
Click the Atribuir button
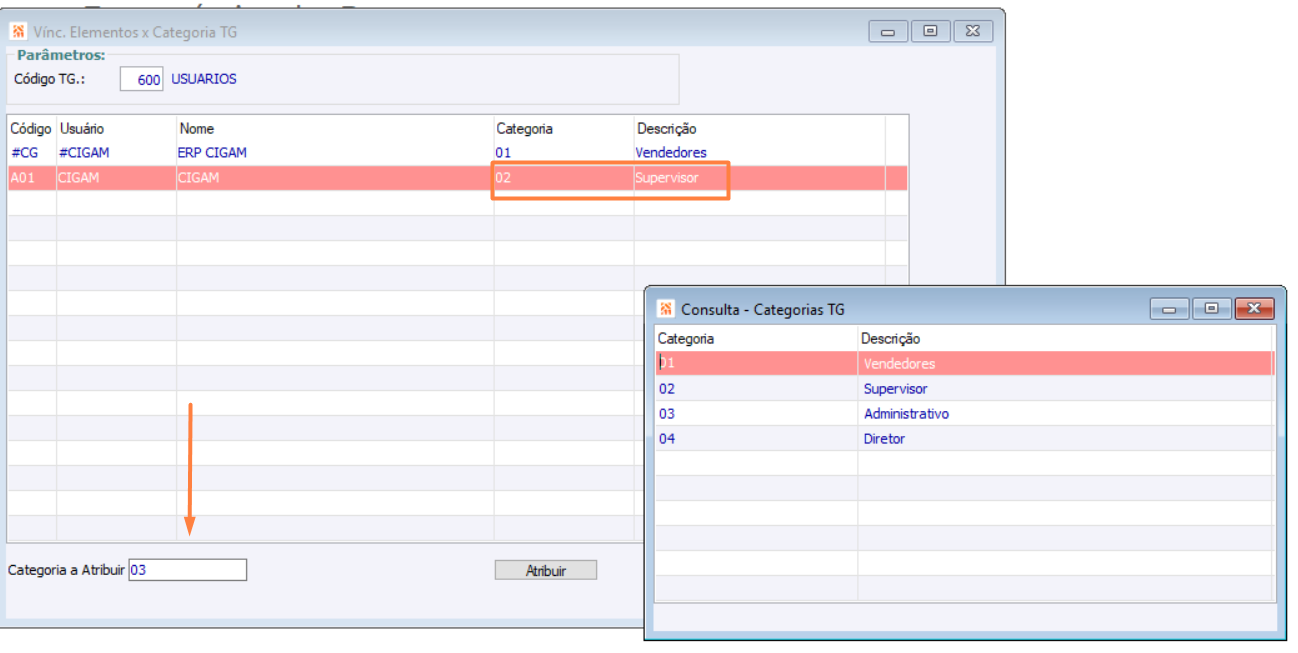[x=546, y=570]
